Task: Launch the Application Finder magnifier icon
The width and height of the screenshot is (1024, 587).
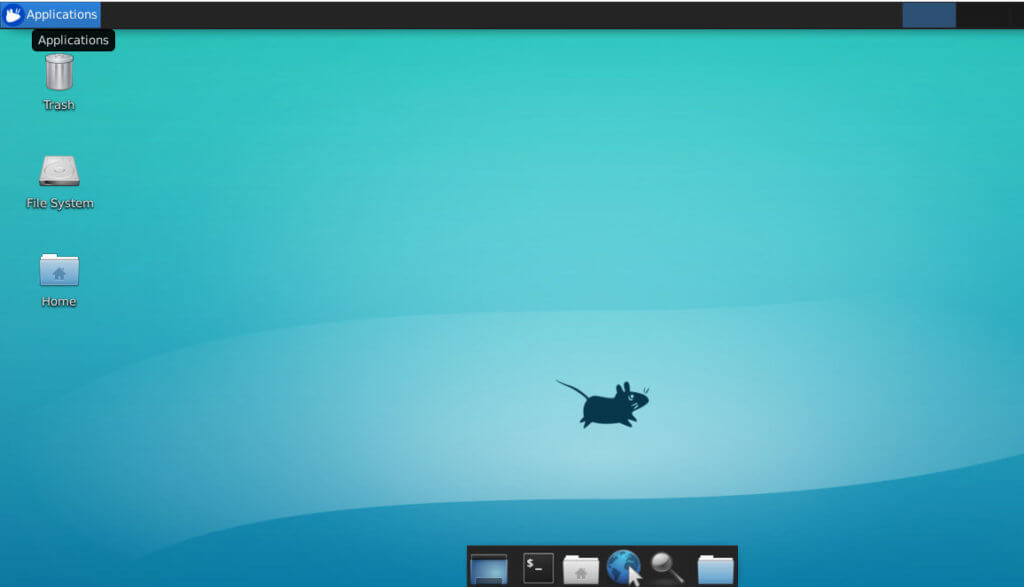Action: [x=665, y=567]
